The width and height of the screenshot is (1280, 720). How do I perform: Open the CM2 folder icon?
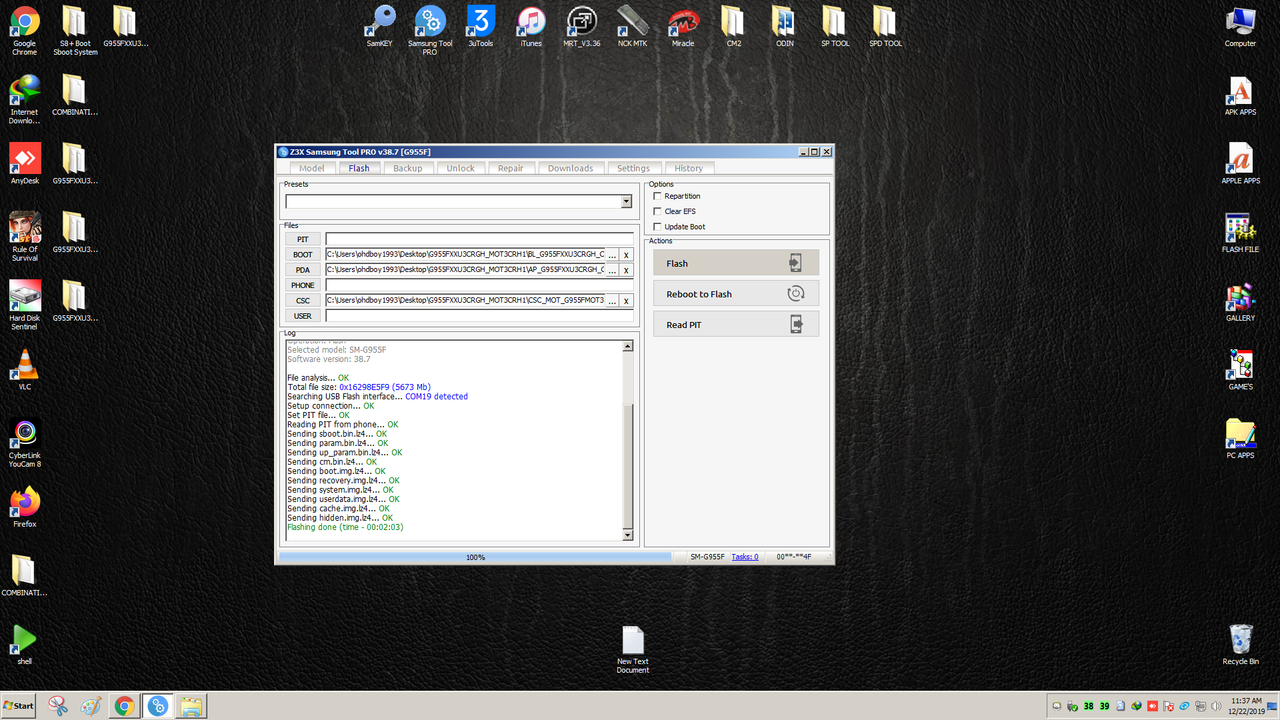tap(733, 26)
